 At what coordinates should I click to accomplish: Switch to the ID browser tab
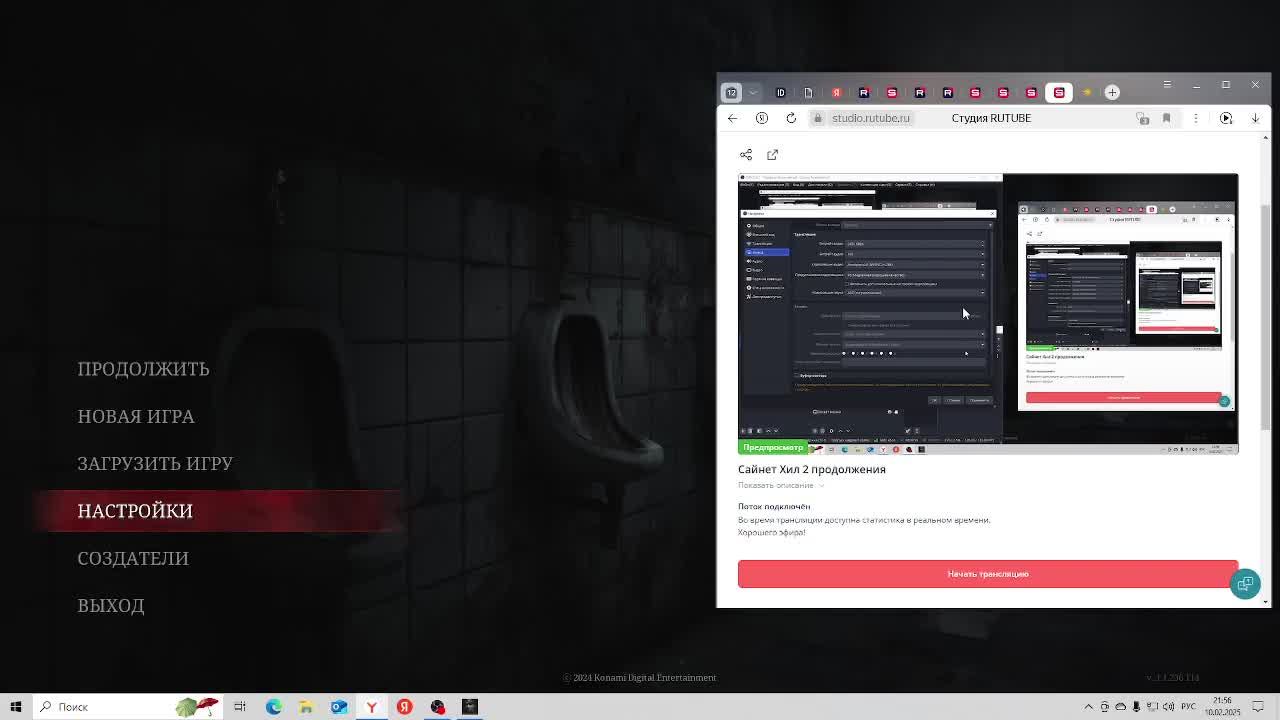[781, 93]
